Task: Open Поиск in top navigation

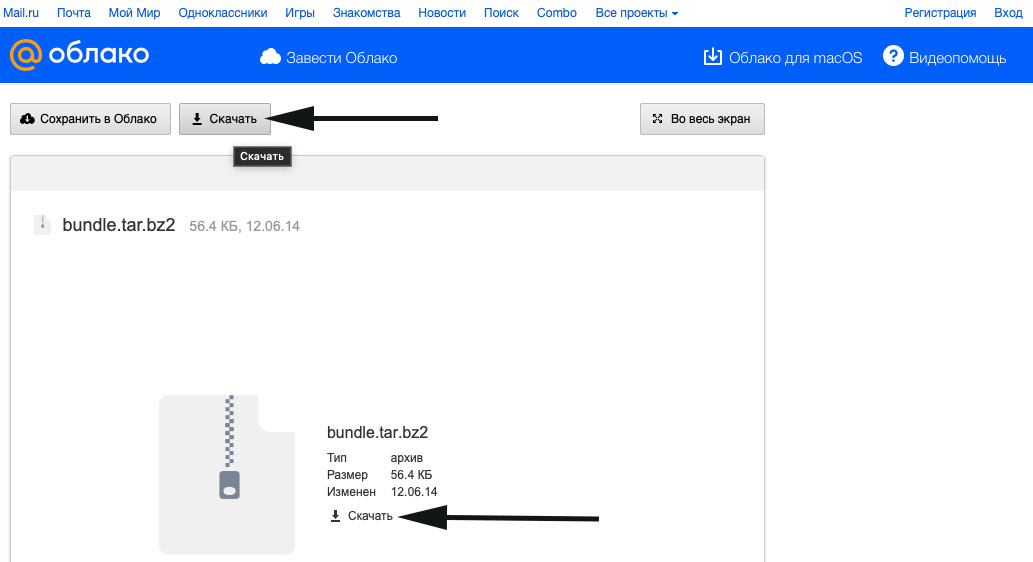Action: (501, 13)
